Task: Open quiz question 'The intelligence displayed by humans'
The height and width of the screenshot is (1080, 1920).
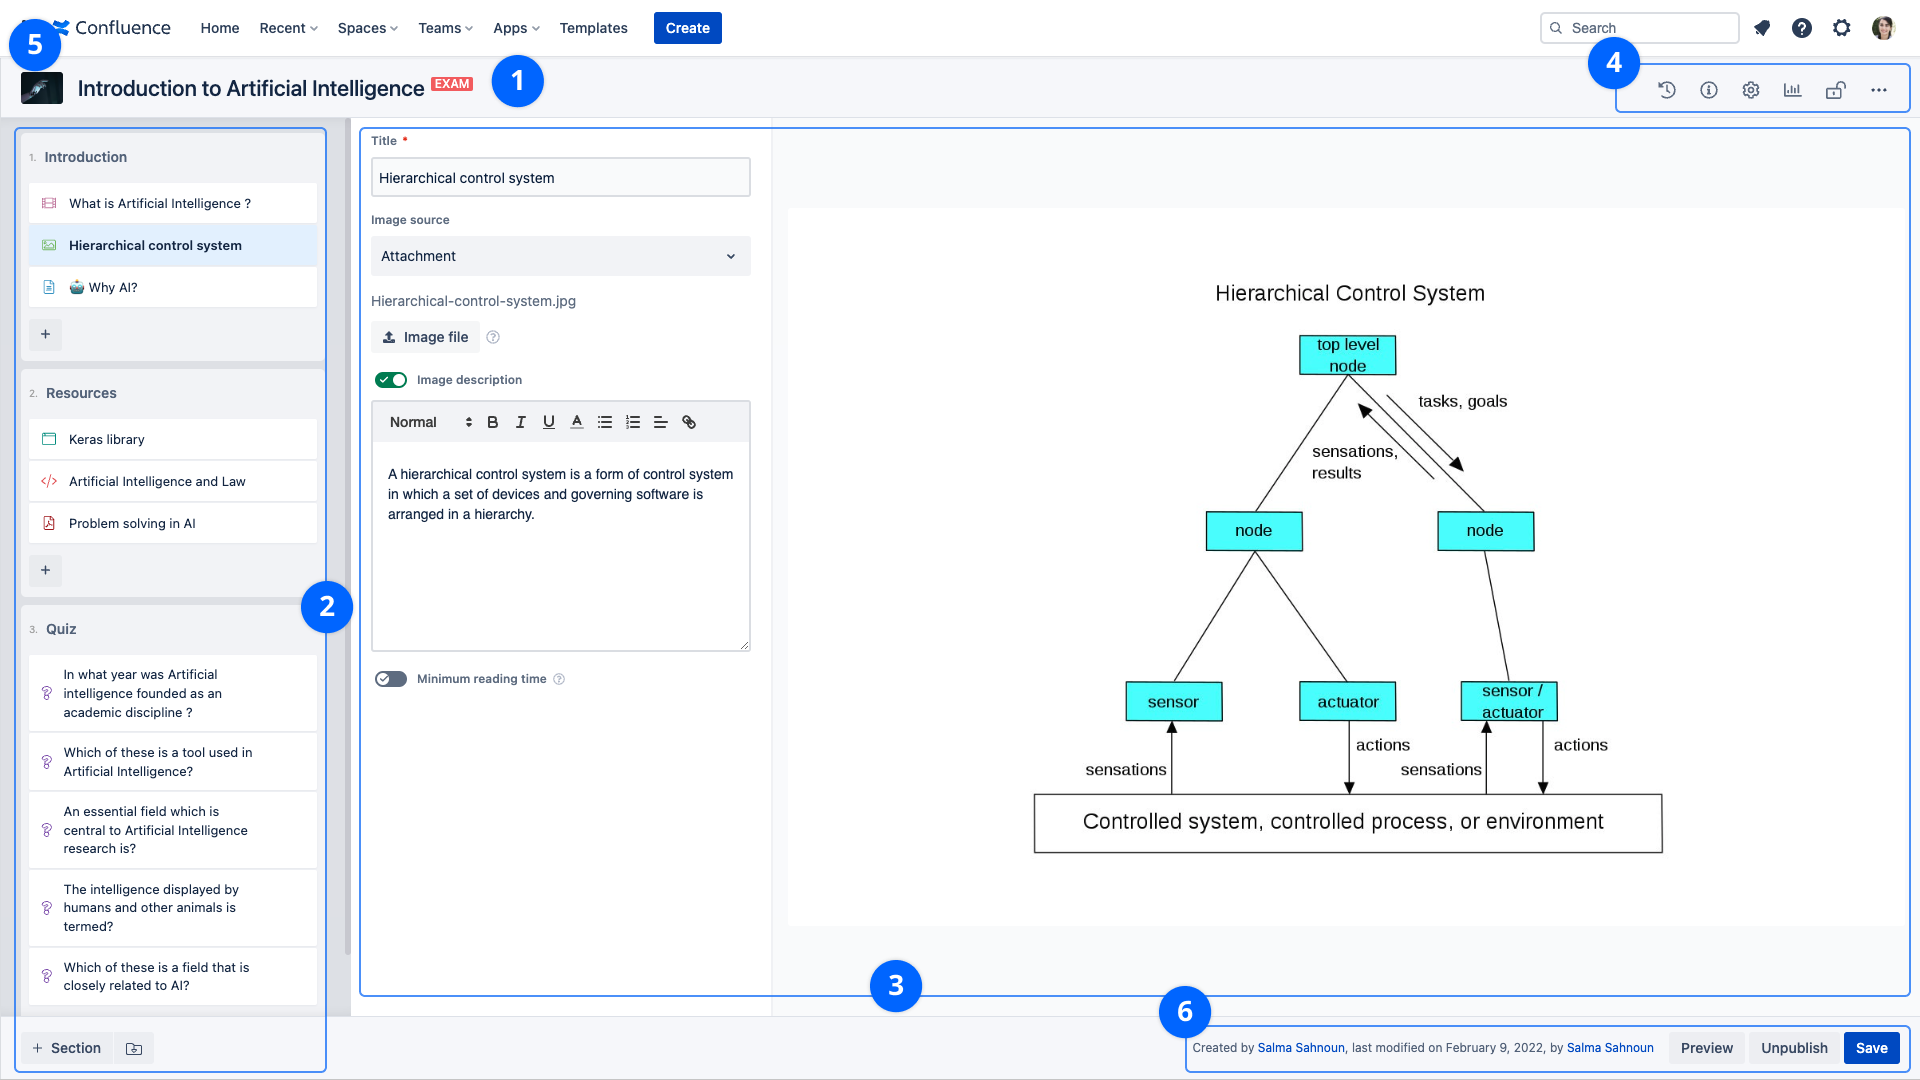Action: pyautogui.click(x=173, y=908)
